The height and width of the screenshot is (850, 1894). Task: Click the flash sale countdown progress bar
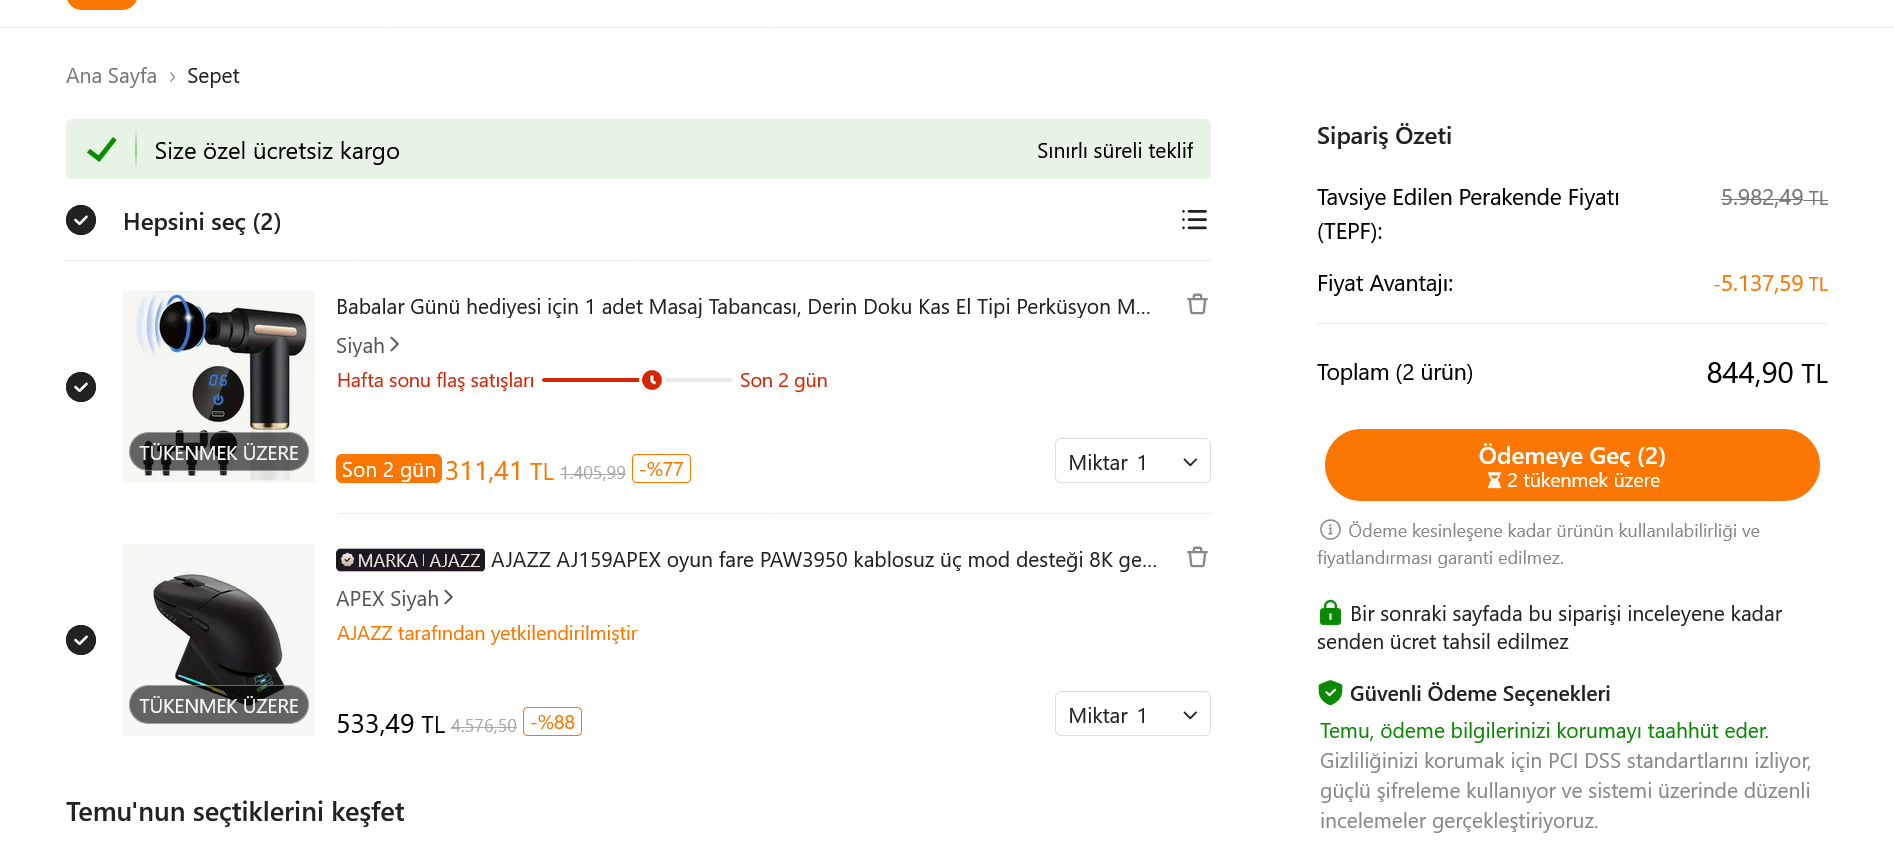click(637, 380)
